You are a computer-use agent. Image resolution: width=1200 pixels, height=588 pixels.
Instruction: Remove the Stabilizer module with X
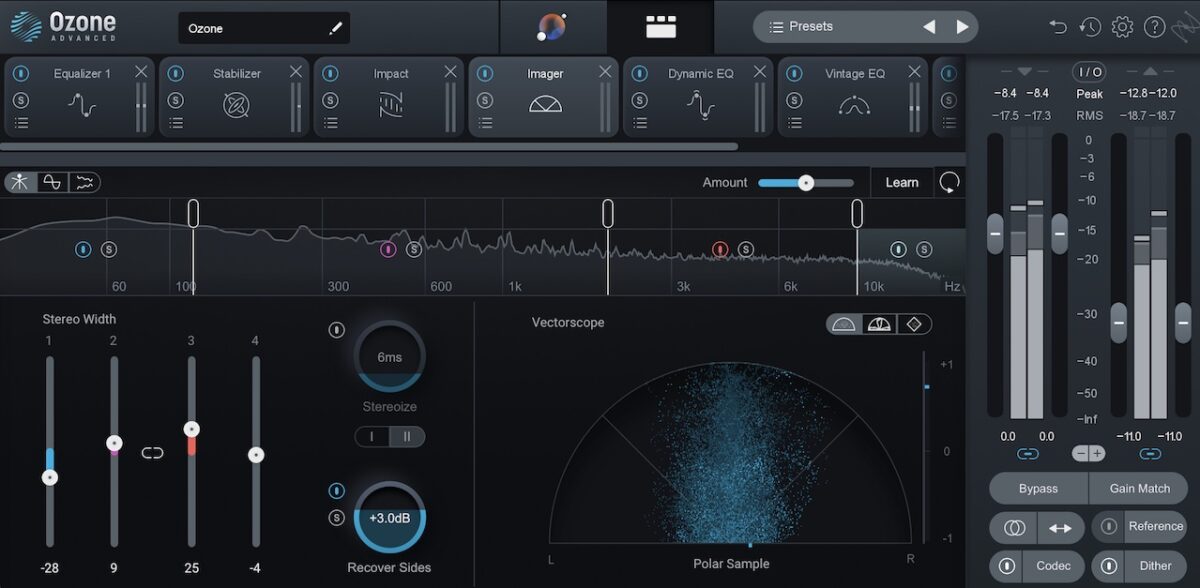(296, 72)
